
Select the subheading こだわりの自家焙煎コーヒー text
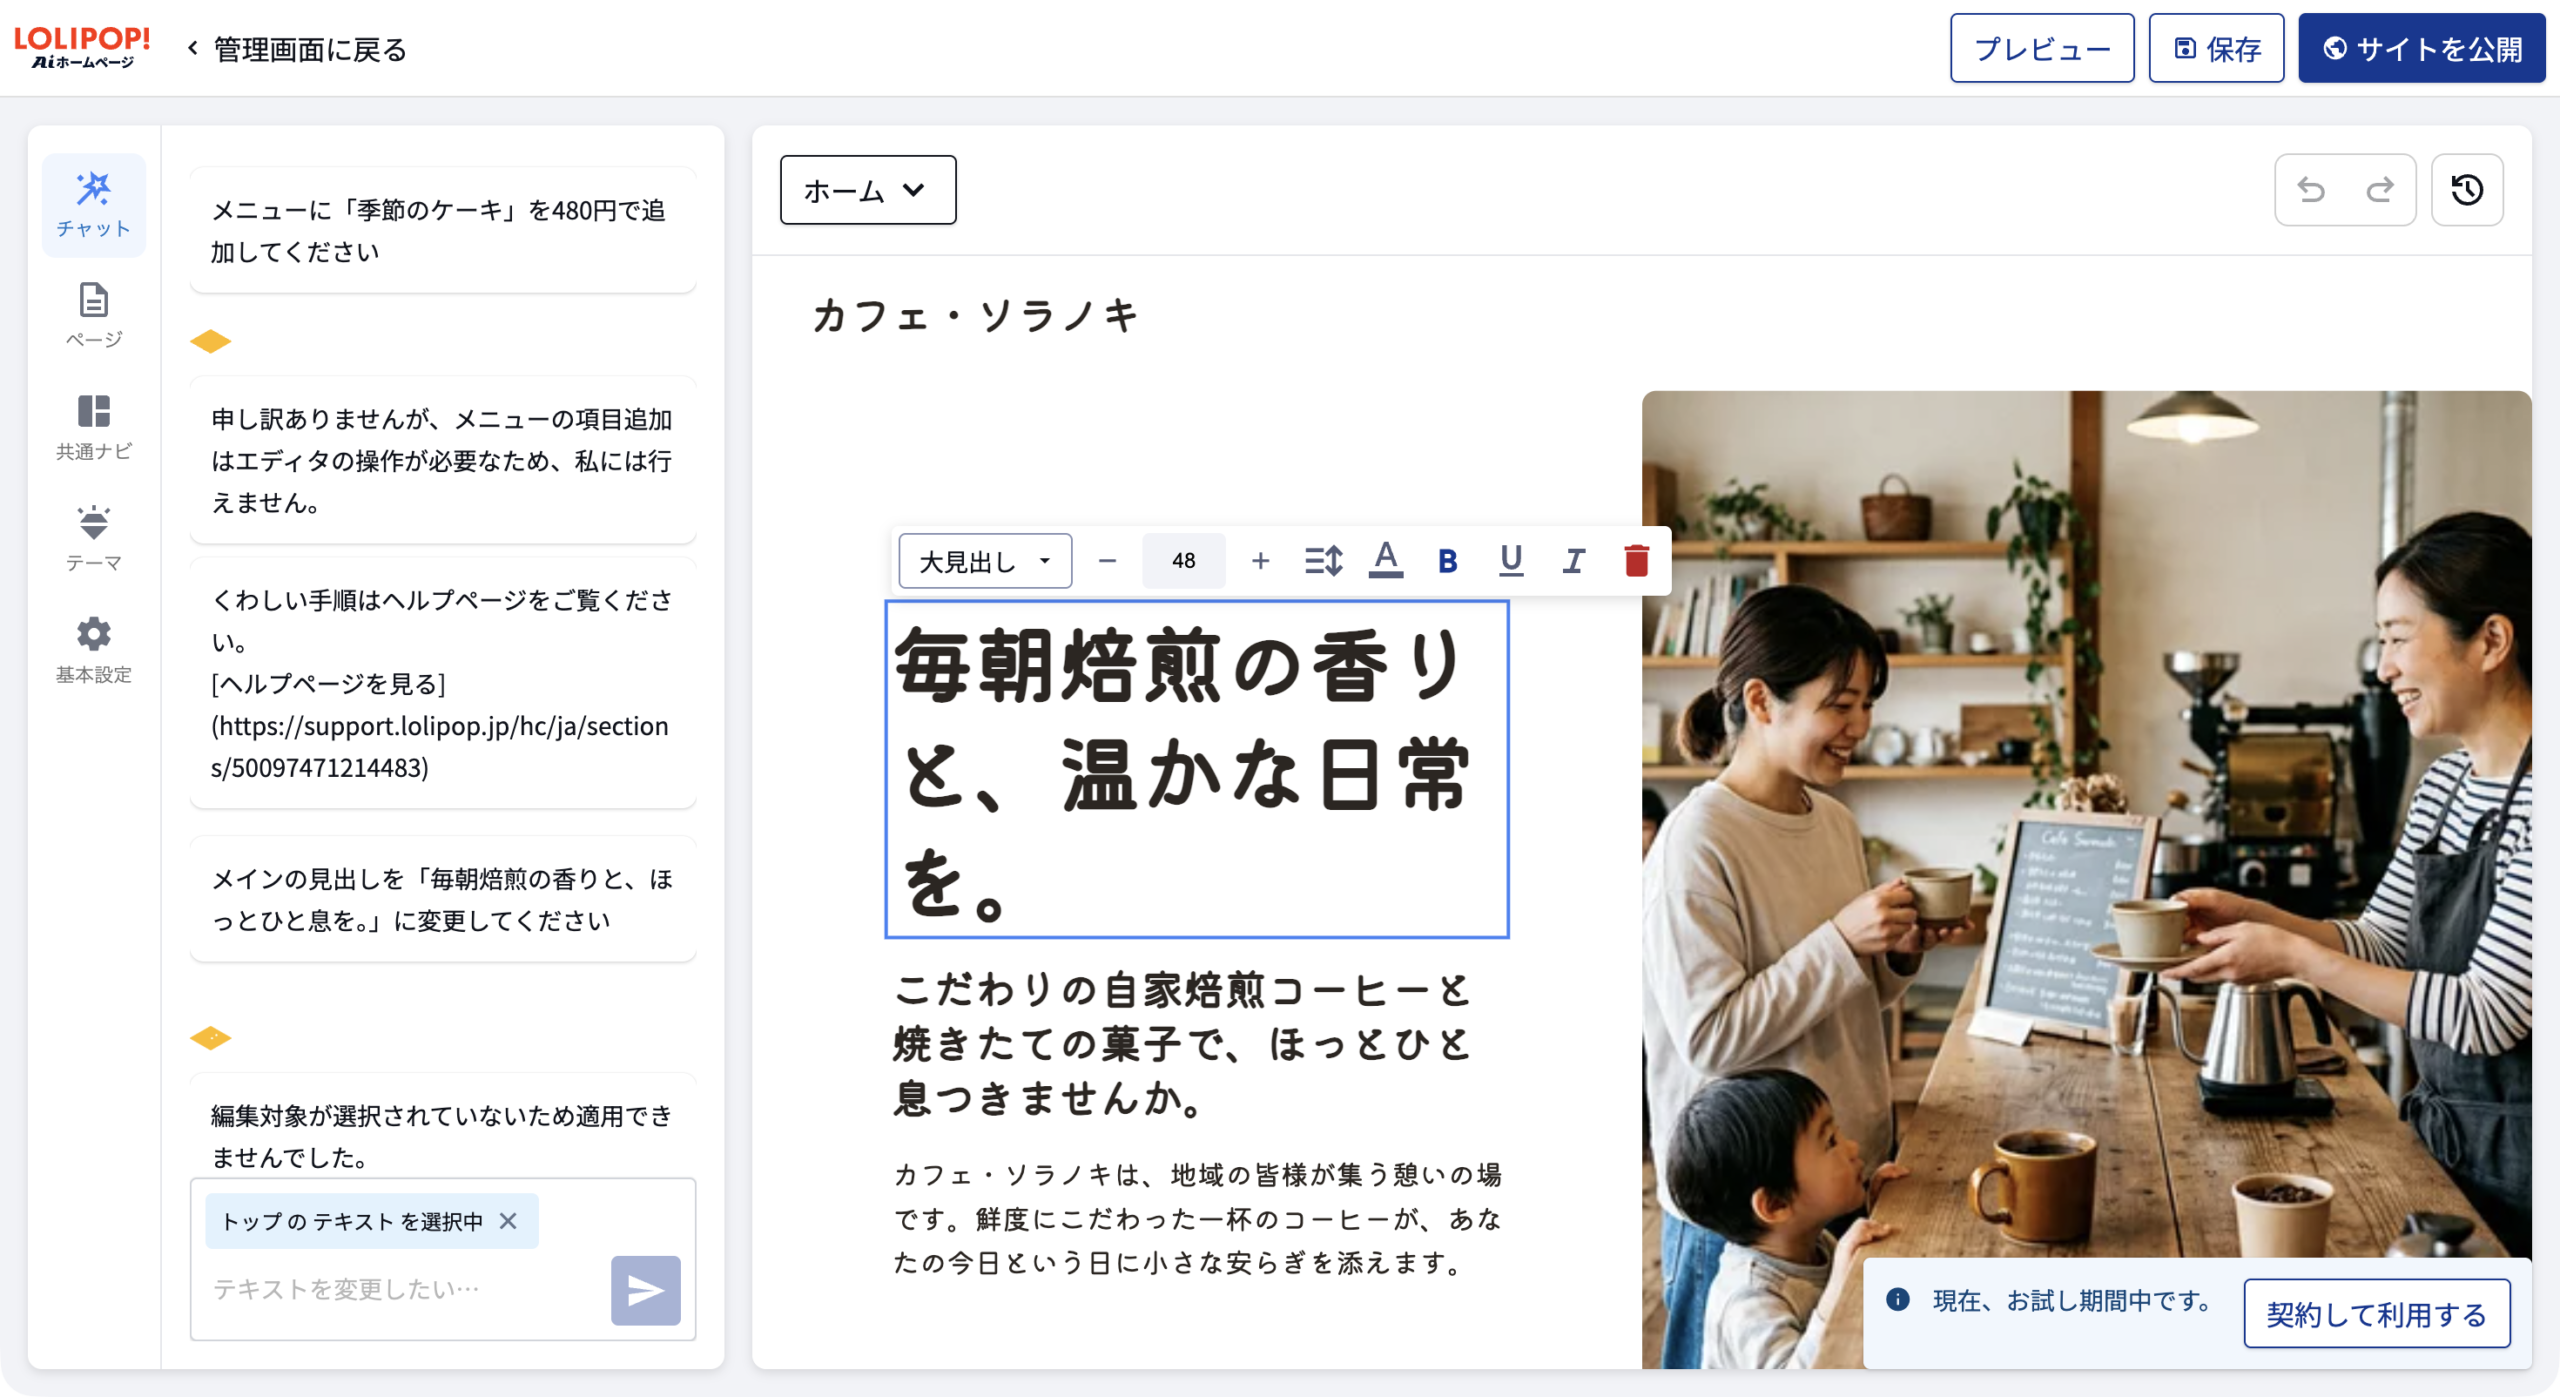coord(1185,1044)
